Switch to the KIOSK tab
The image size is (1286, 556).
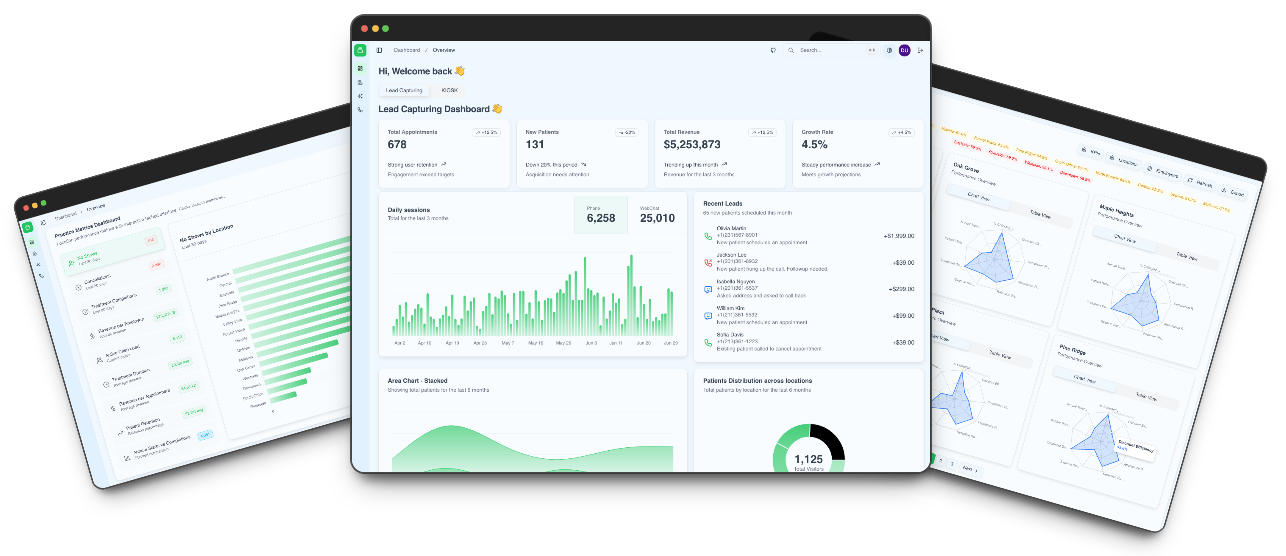click(450, 90)
